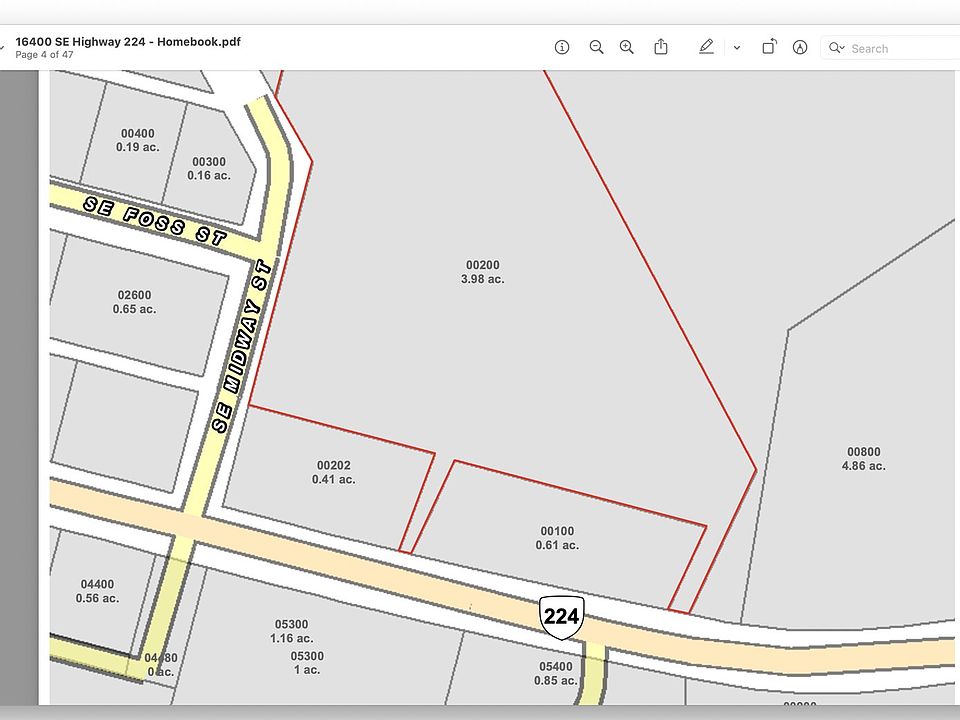Select parcel 00200 label on map
Viewport: 960px width, 720px height.
tap(482, 272)
